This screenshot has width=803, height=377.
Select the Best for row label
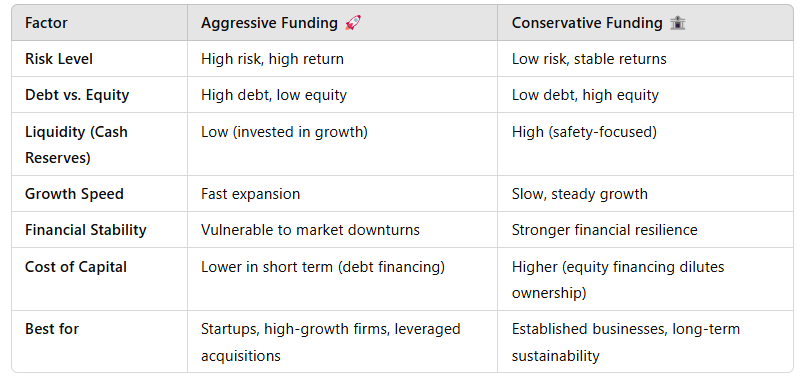click(x=52, y=328)
